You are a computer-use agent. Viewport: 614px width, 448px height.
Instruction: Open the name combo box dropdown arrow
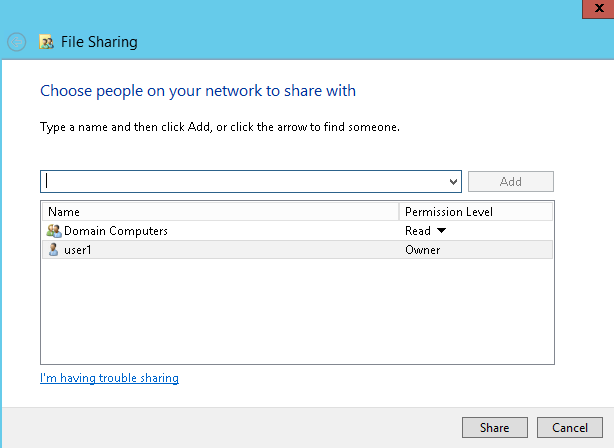pyautogui.click(x=453, y=182)
